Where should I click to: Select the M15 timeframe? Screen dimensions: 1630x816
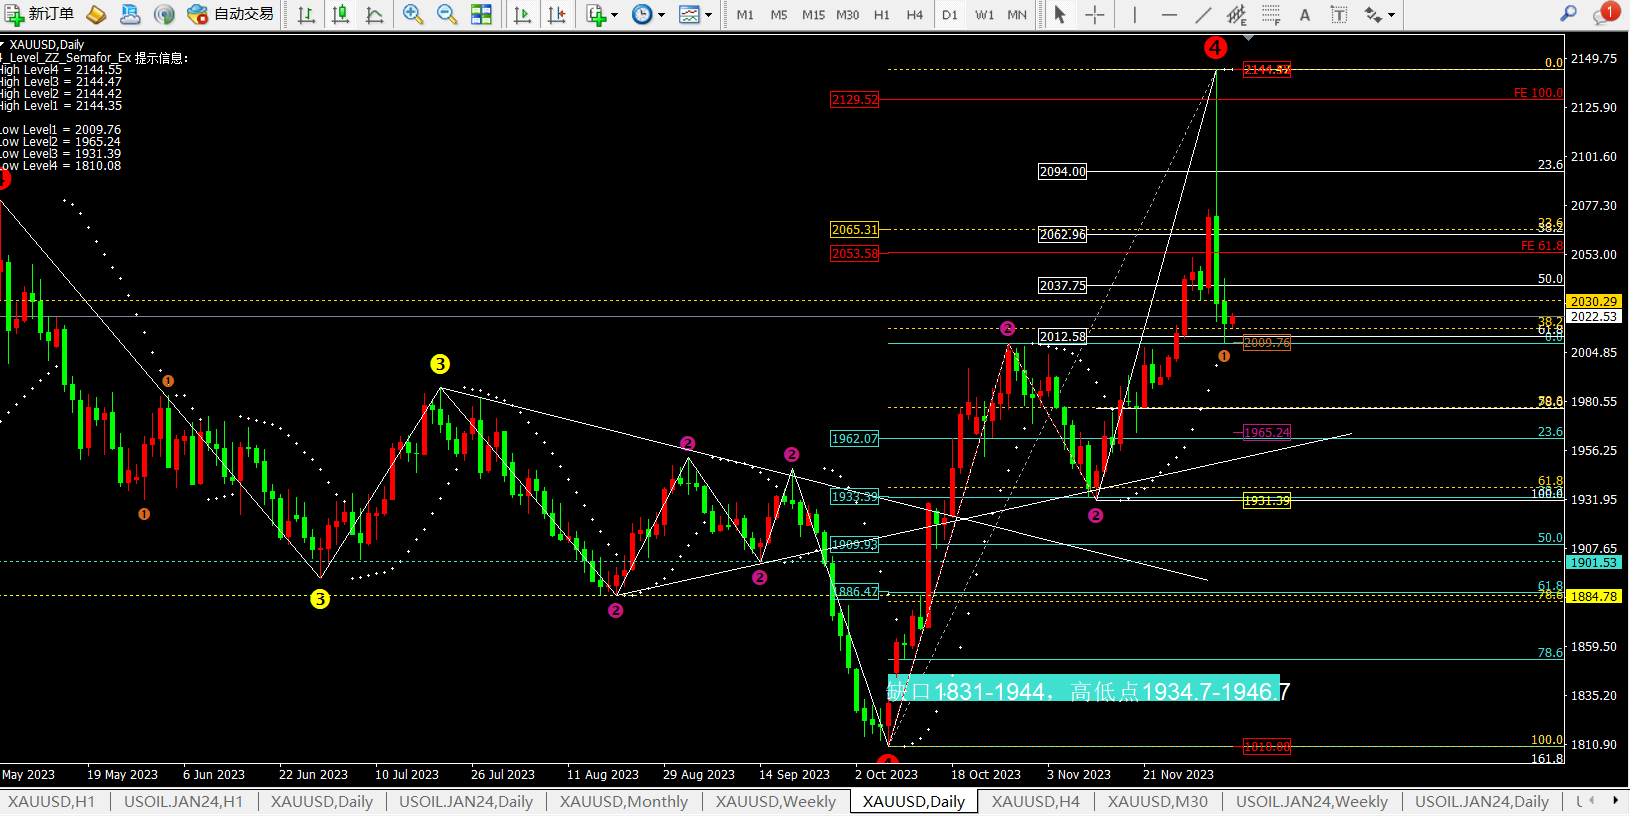point(813,15)
